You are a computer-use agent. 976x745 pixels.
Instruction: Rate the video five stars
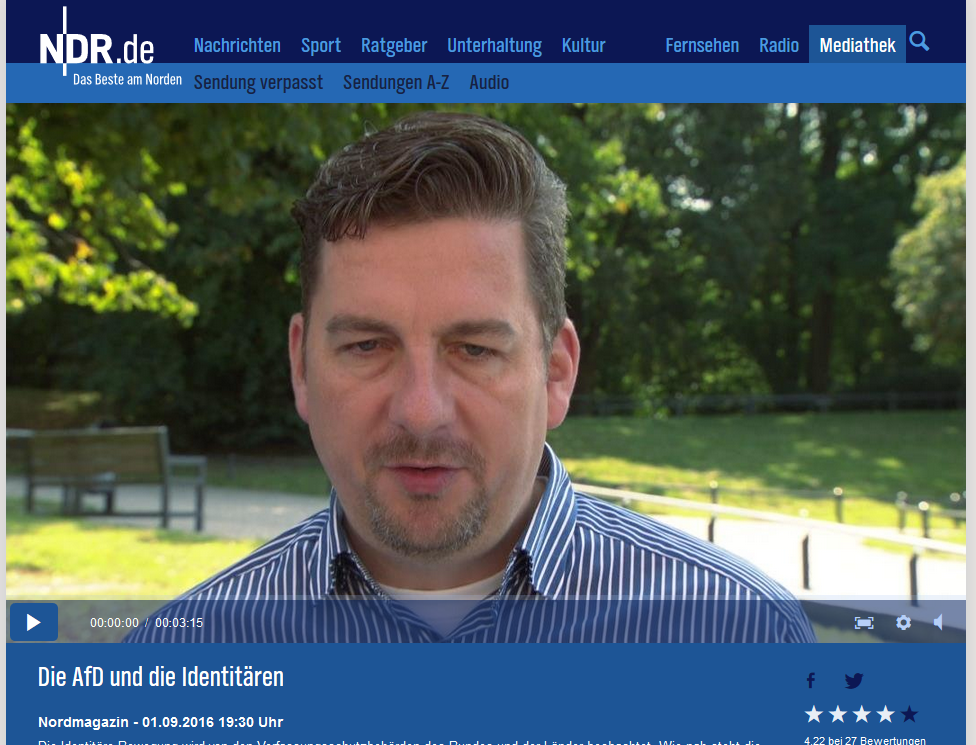click(x=909, y=714)
